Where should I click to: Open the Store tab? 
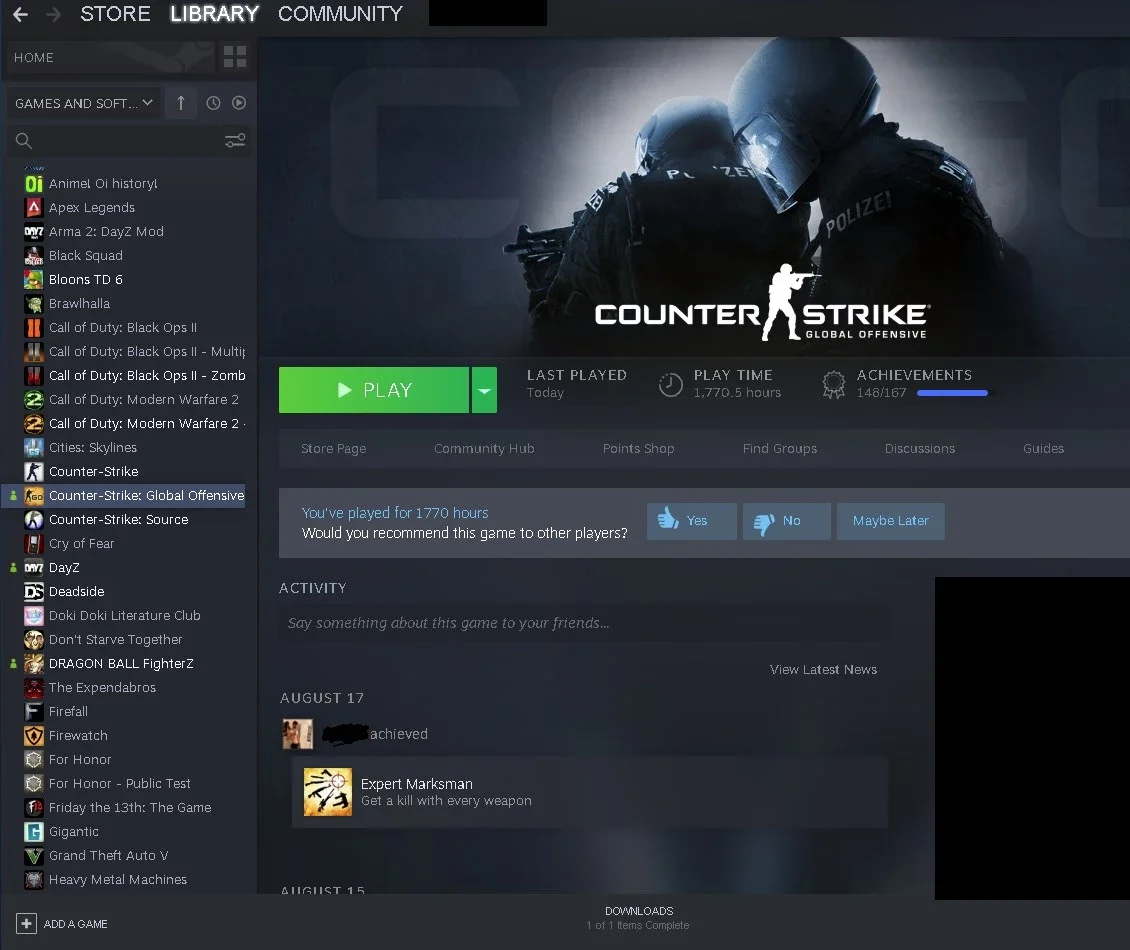pyautogui.click(x=115, y=14)
